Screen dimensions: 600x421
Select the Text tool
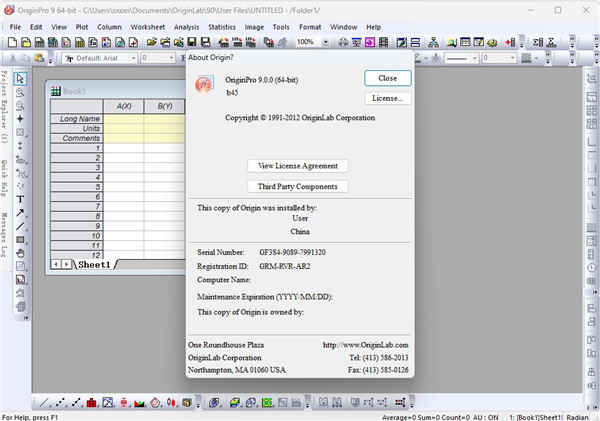[21, 199]
